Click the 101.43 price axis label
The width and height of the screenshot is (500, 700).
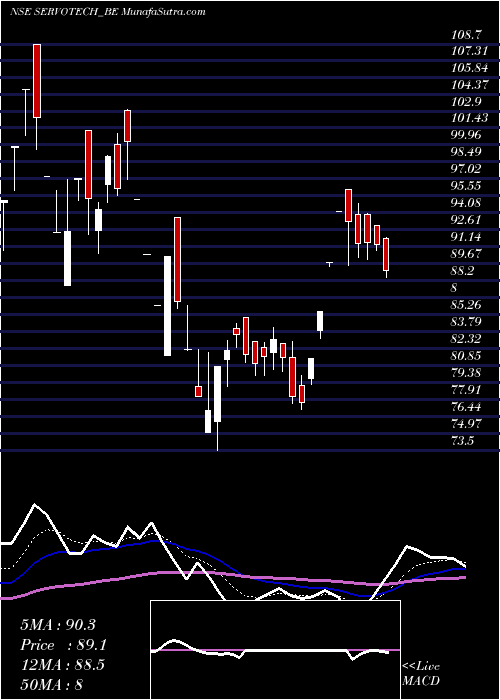coord(471,119)
